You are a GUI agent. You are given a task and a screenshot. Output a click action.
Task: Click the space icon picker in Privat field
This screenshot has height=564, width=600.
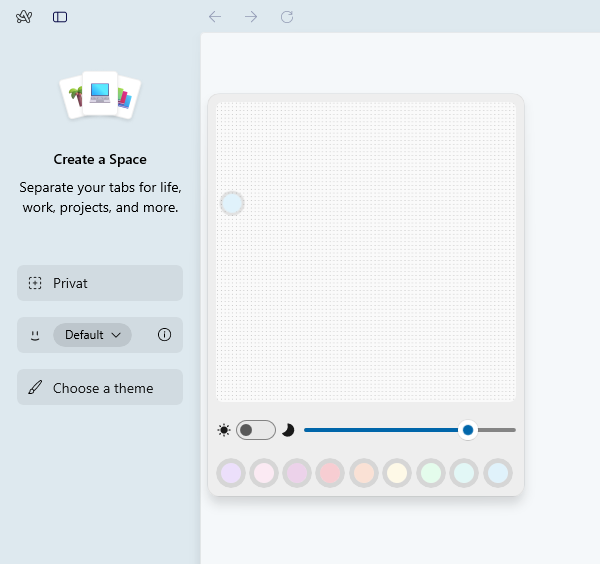pyautogui.click(x=35, y=283)
